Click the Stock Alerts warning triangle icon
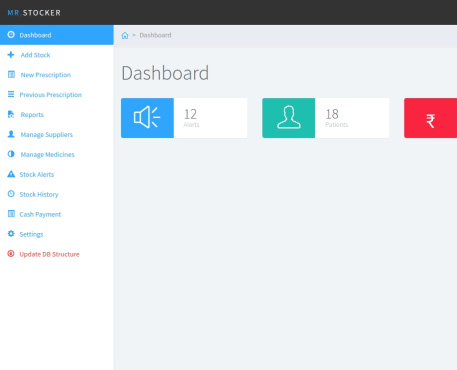The height and width of the screenshot is (370, 457). click(11, 174)
